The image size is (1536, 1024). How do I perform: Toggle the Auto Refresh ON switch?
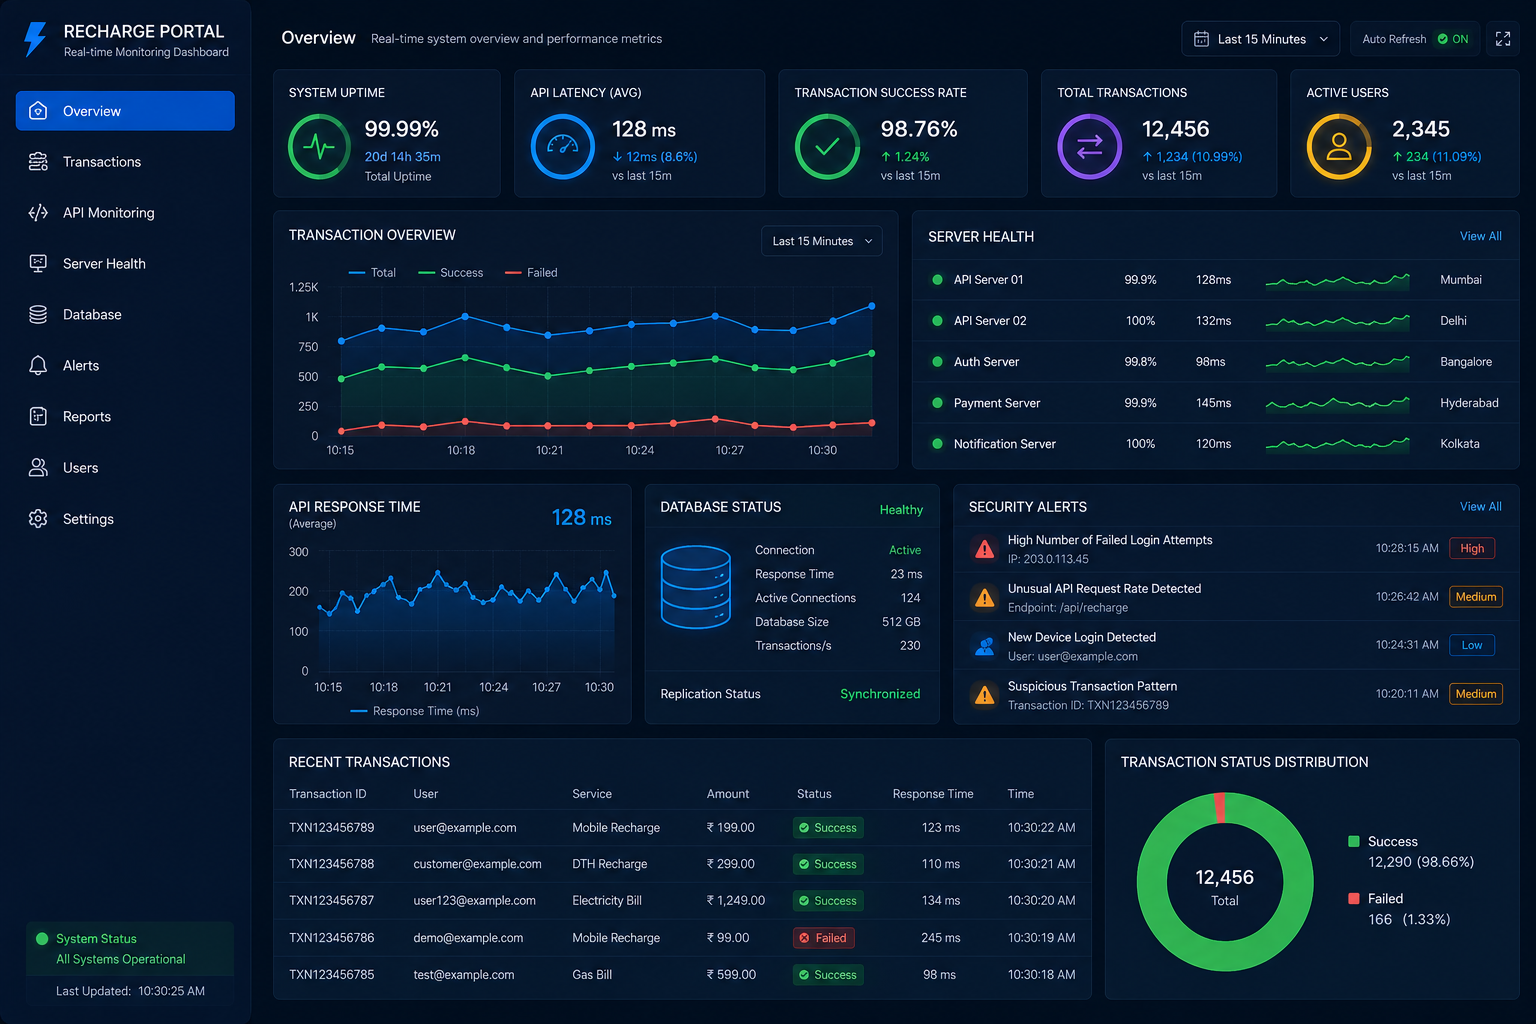pos(1452,39)
